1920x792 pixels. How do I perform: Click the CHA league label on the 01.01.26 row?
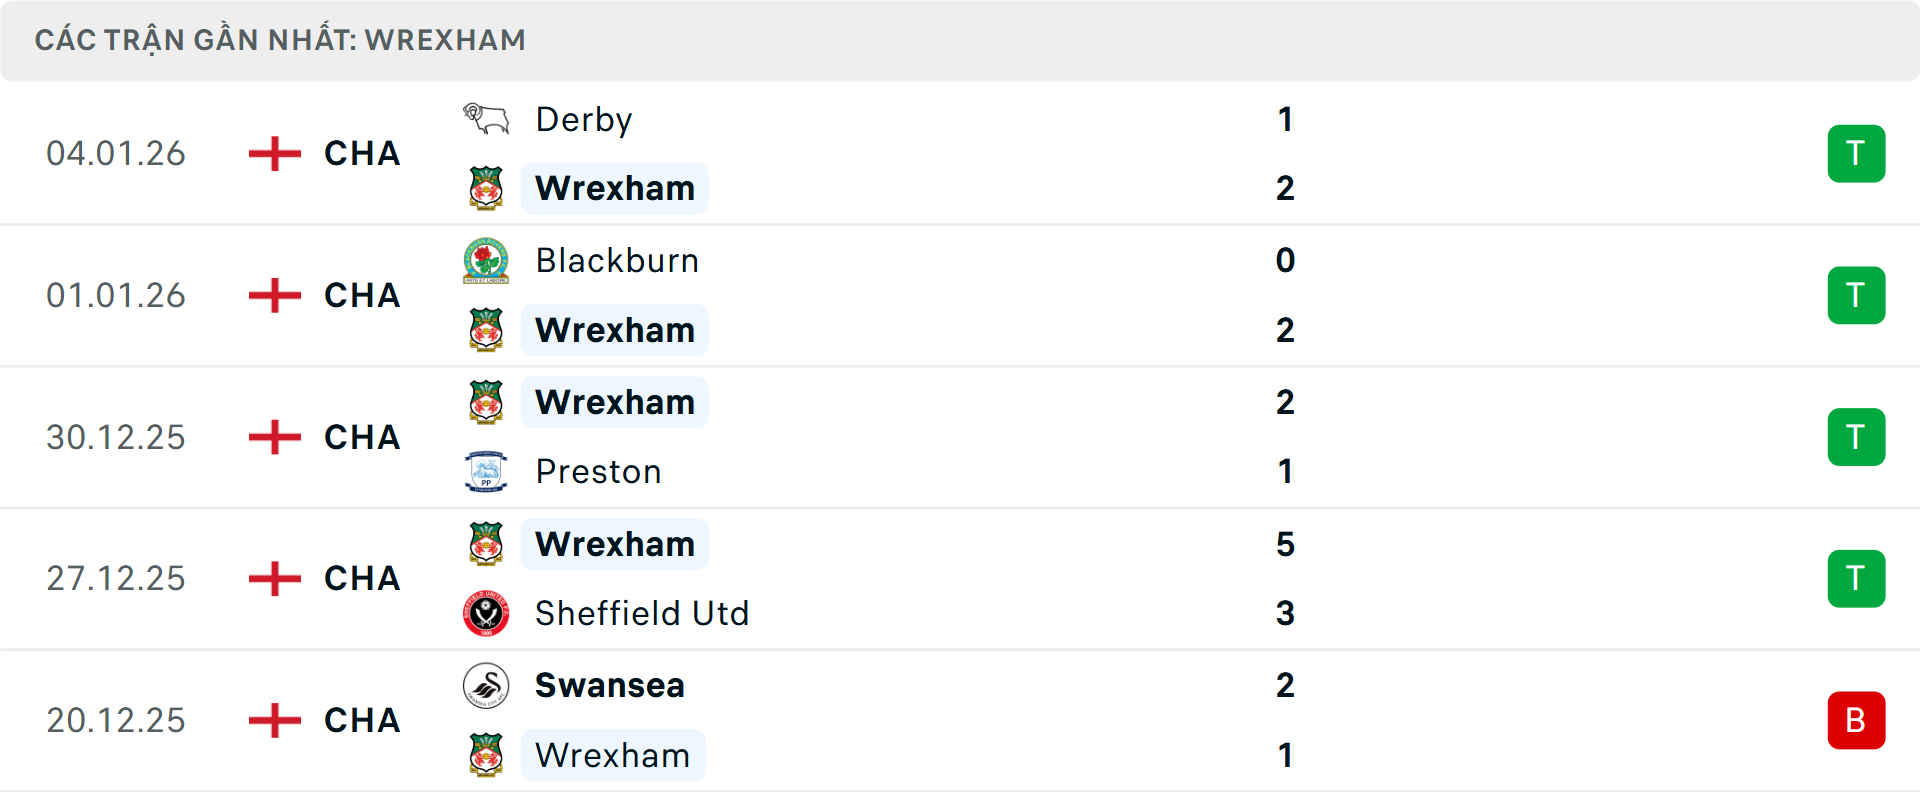coord(362,296)
